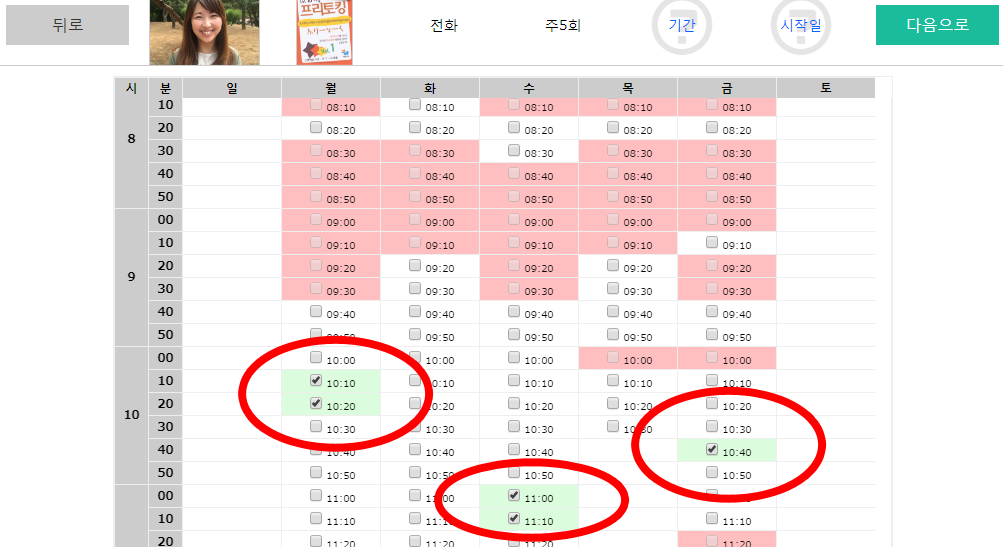Image resolution: width=1003 pixels, height=547 pixels.
Task: Uncheck the Friday 10:40 time slot
Action: click(x=712, y=450)
